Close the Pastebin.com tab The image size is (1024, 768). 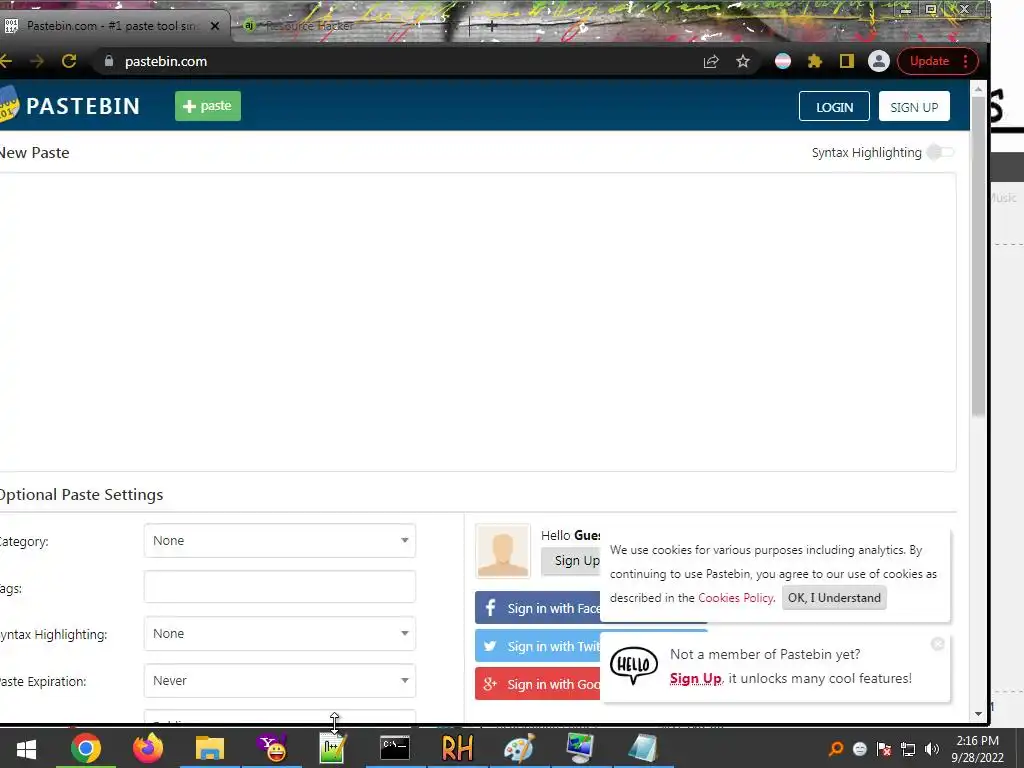click(x=215, y=26)
